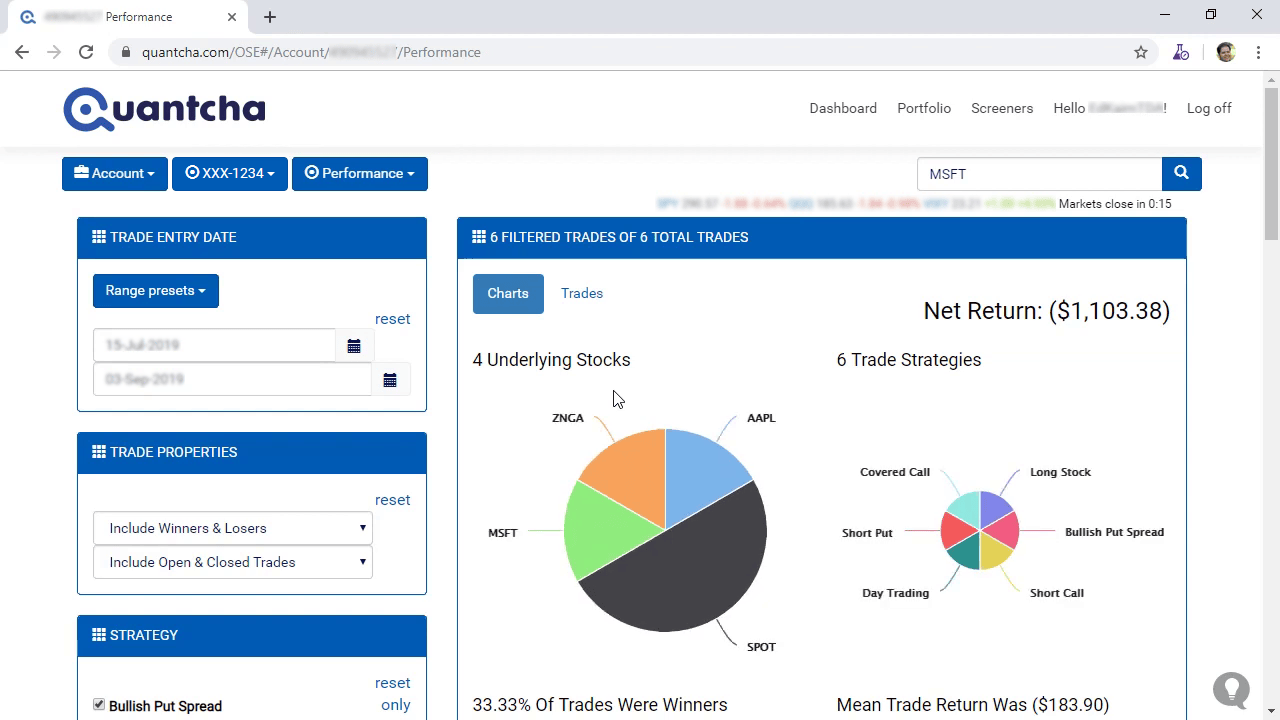The image size is (1280, 720).
Task: Open the flask extension icon in the Chrome toolbar
Action: 1181,52
